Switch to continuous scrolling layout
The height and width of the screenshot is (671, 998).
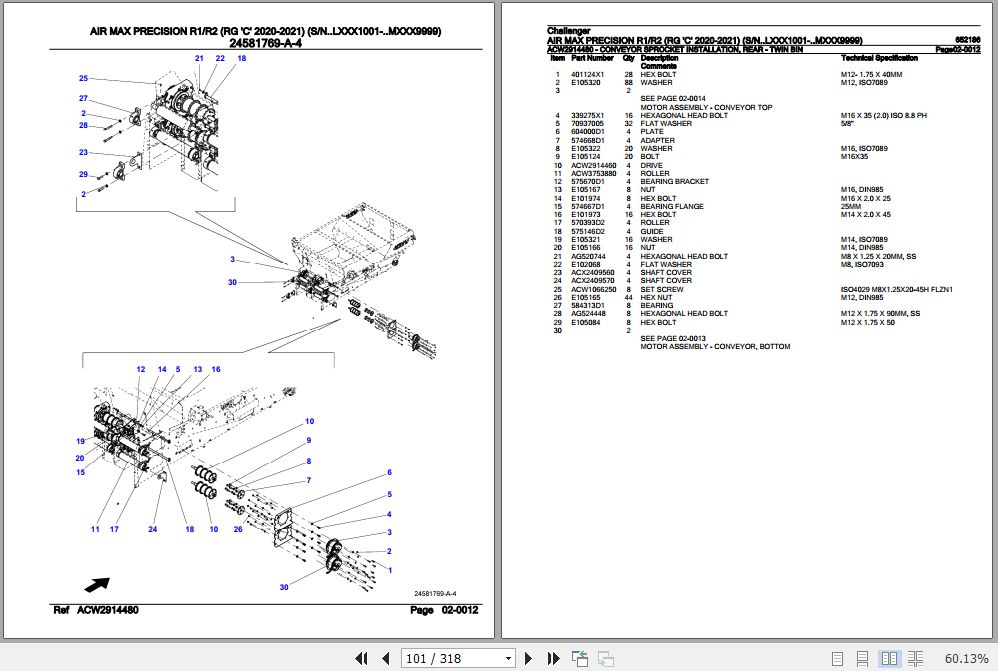(863, 658)
